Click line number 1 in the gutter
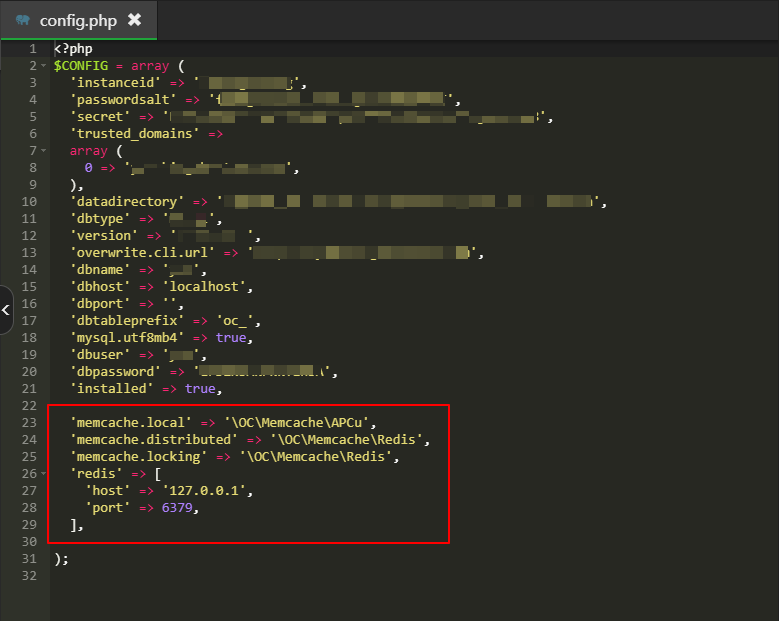The height and width of the screenshot is (621, 779). [32, 49]
